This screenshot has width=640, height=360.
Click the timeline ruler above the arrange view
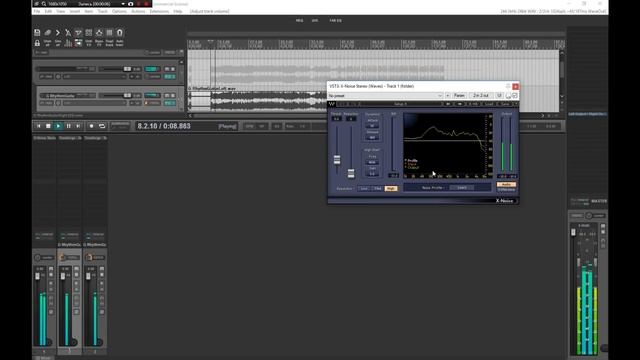point(376,44)
